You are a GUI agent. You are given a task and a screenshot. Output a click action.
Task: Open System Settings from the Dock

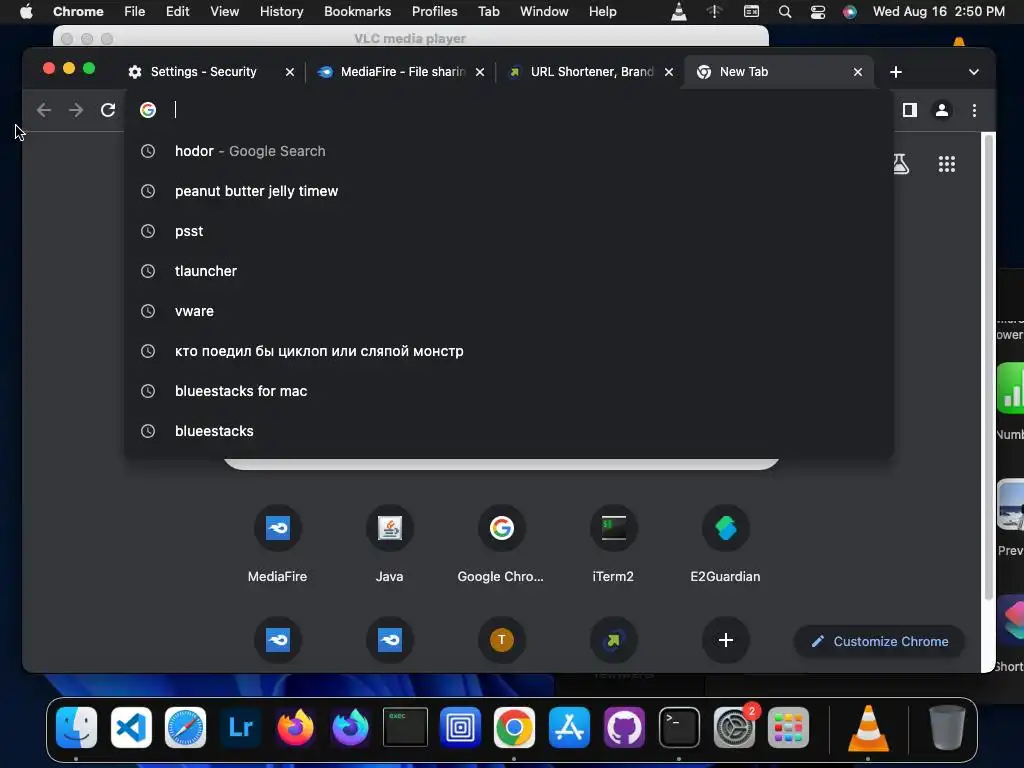tap(733, 727)
